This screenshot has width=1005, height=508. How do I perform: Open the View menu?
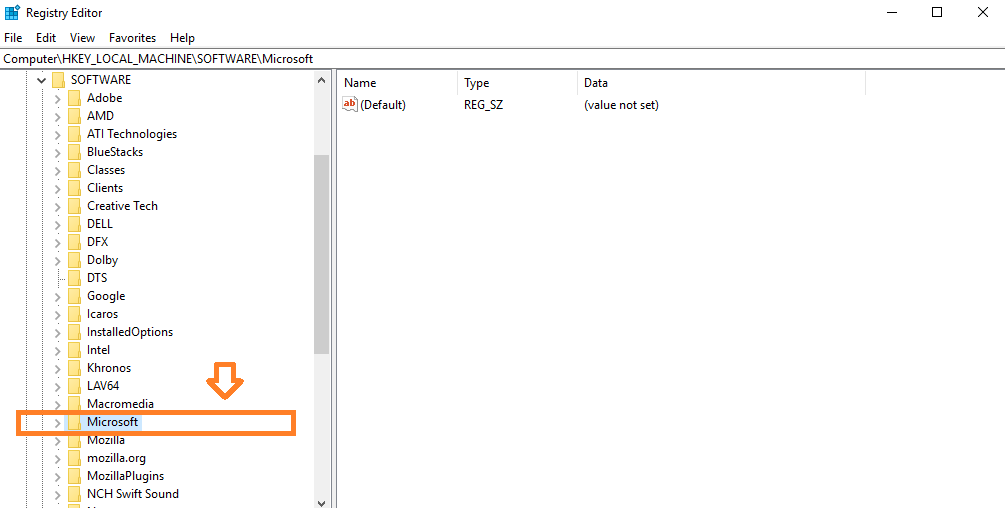click(x=82, y=38)
